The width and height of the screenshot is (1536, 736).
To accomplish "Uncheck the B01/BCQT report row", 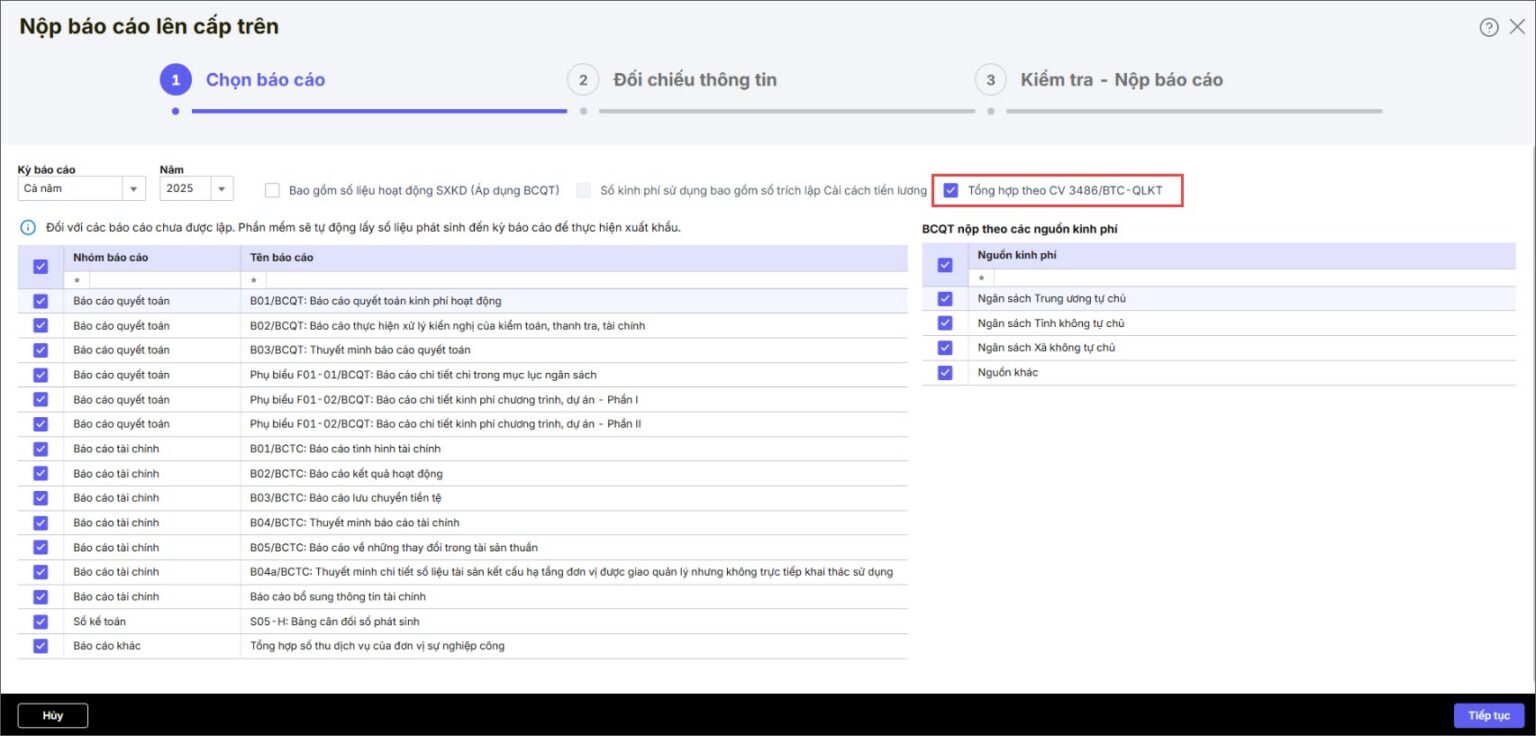I will pyautogui.click(x=41, y=300).
